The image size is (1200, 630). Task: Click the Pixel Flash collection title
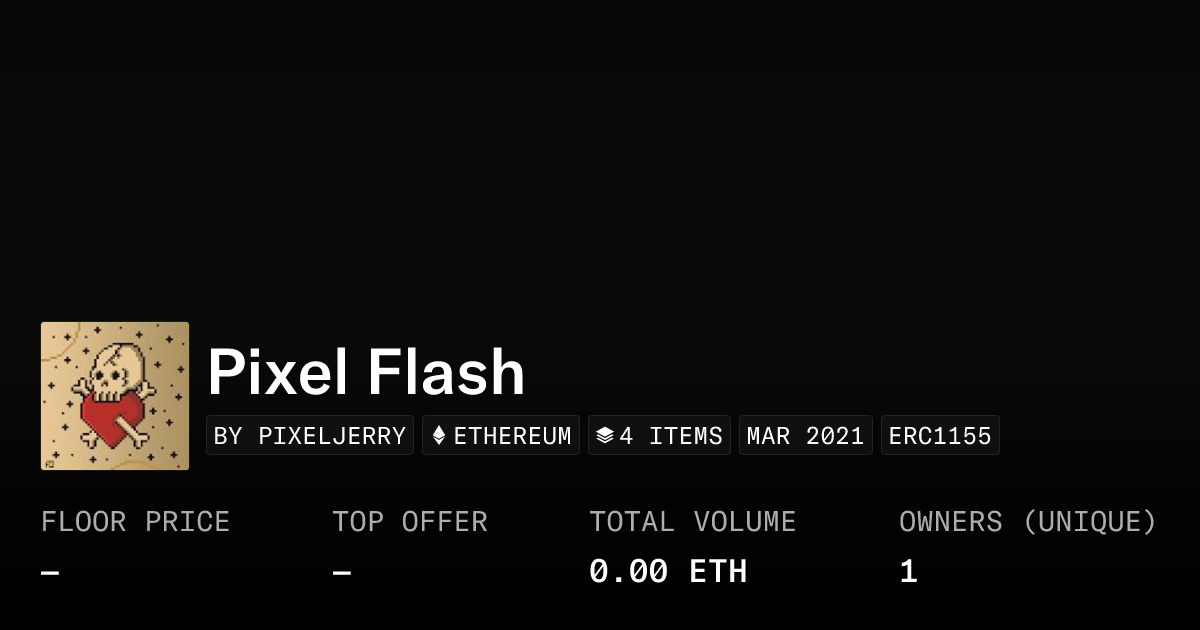366,373
